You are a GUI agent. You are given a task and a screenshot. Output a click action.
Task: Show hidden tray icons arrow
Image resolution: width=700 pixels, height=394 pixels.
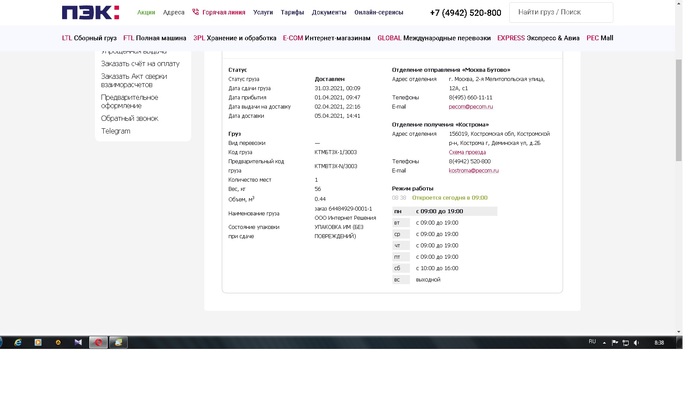(x=604, y=343)
